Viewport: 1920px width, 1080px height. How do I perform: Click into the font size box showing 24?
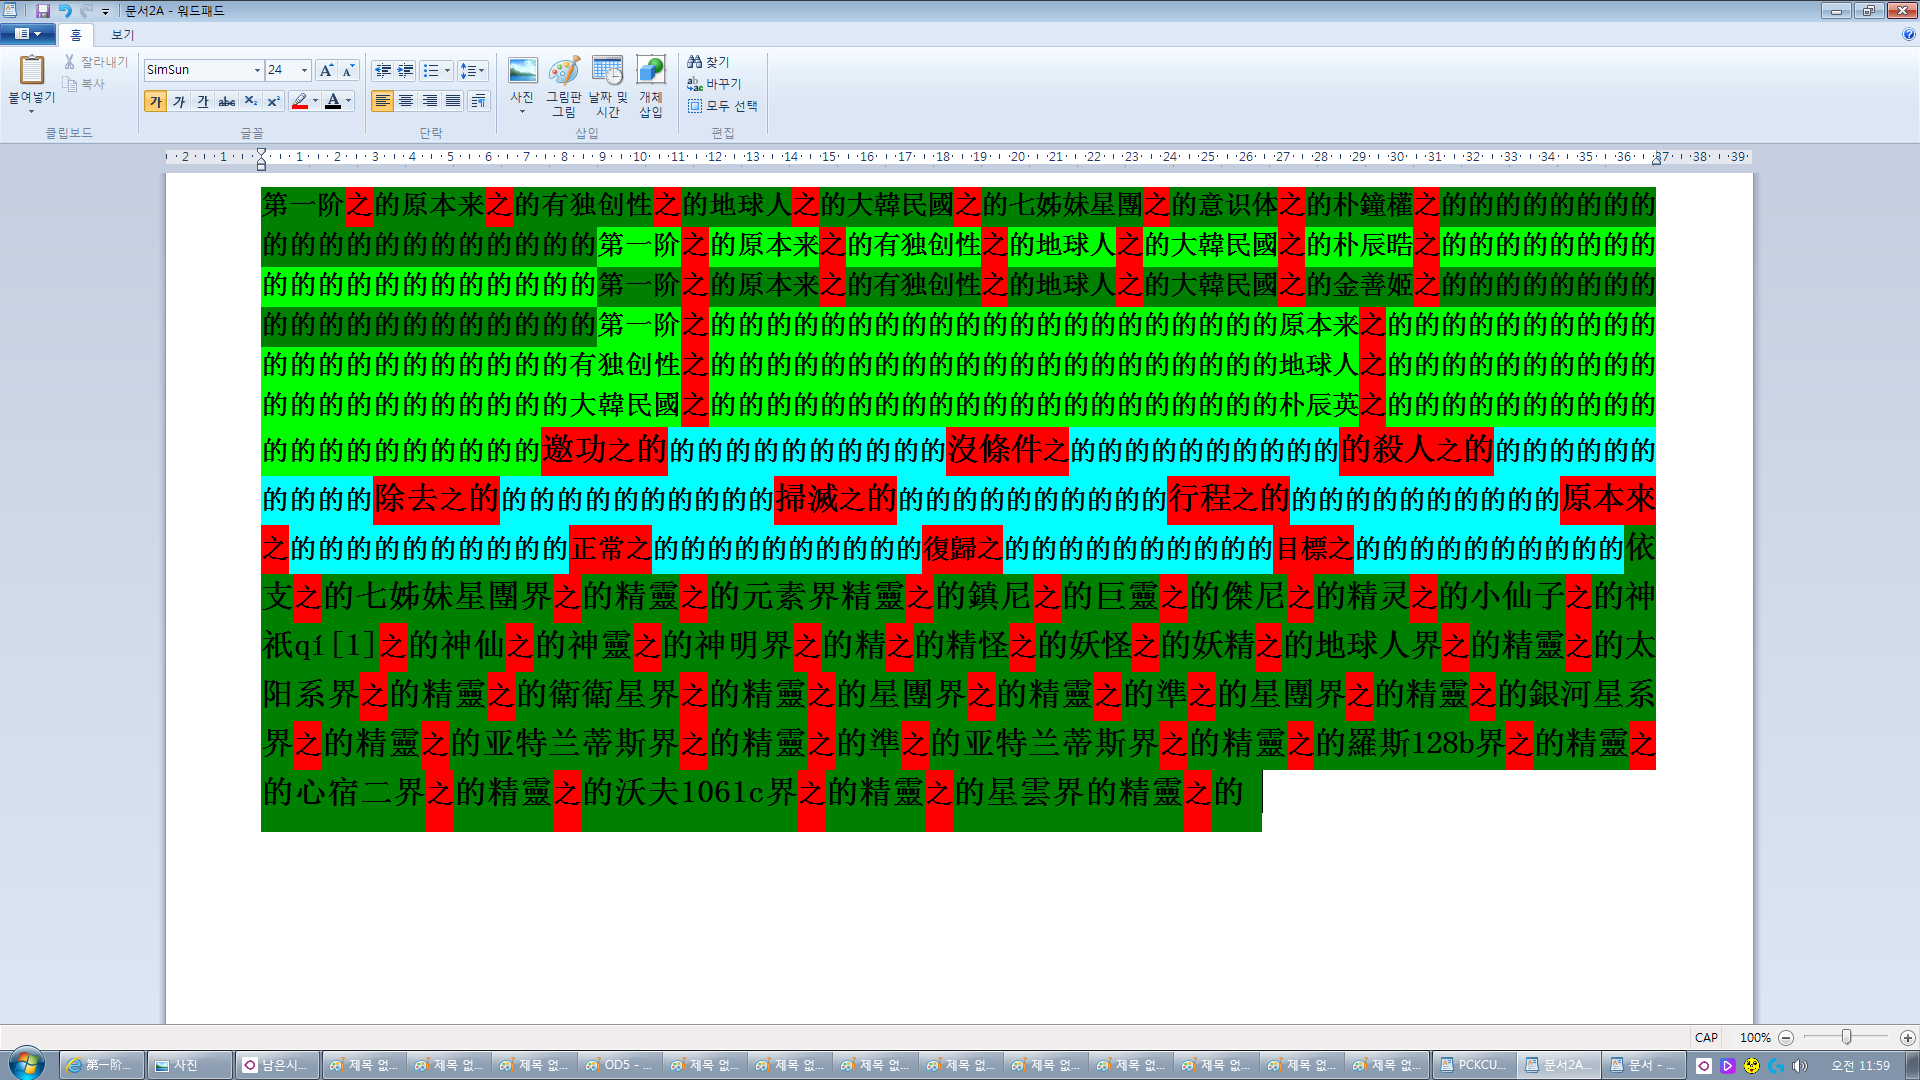pyautogui.click(x=282, y=70)
